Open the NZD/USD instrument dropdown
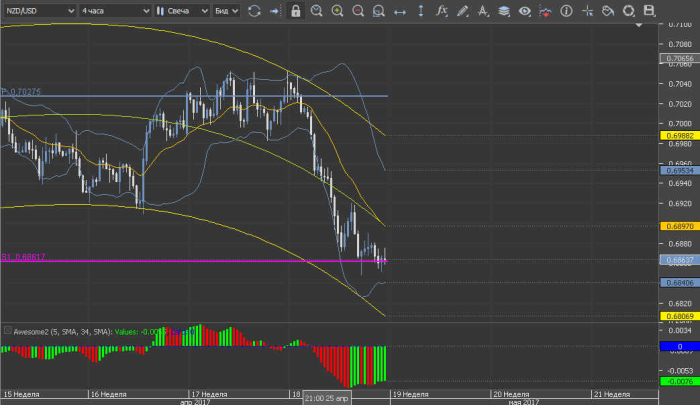Screen dimensions: 700x405 [x=39, y=11]
